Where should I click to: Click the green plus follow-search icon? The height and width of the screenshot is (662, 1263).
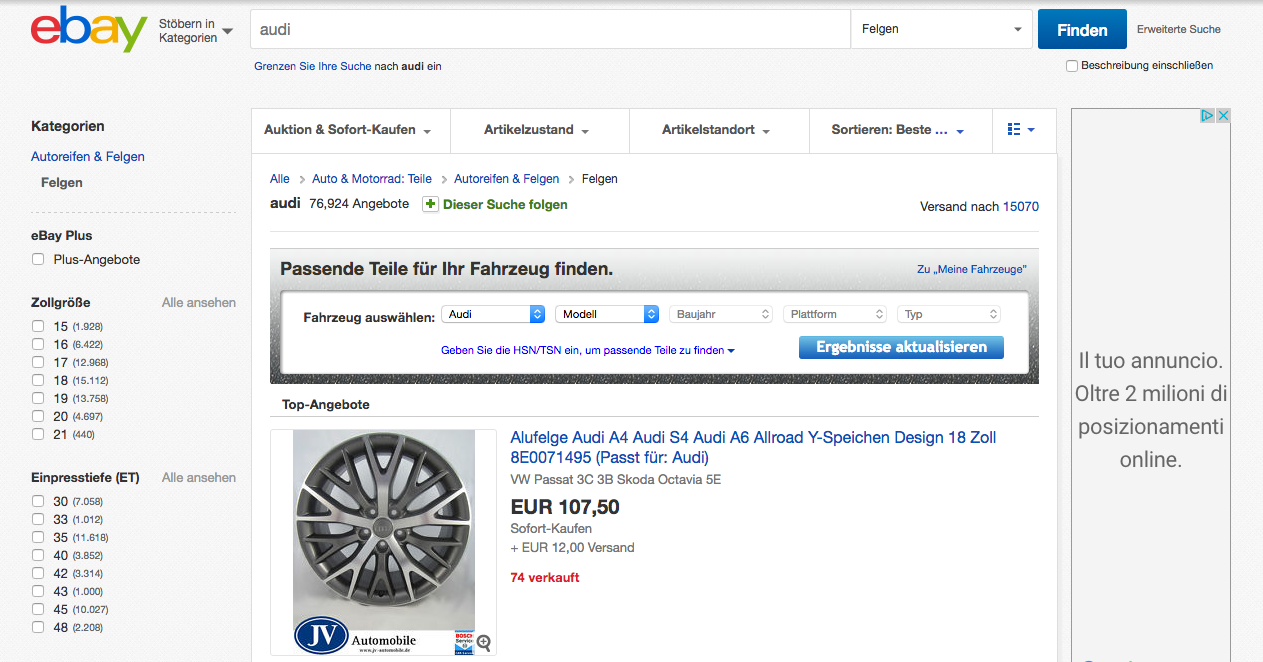click(430, 204)
